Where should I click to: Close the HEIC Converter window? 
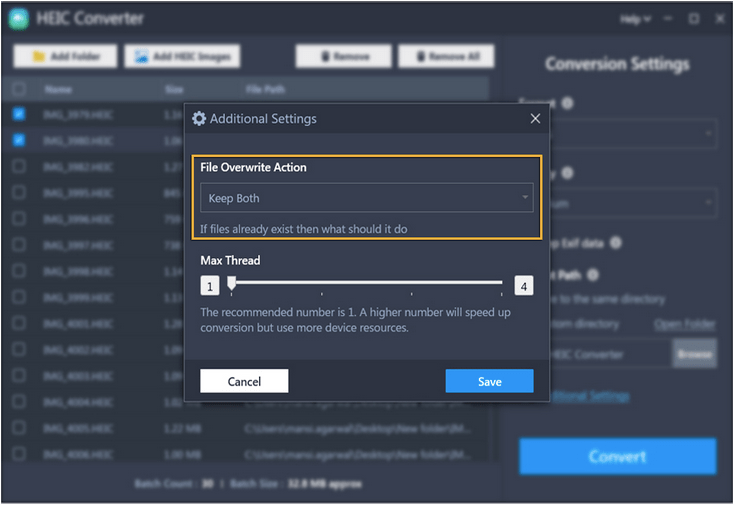click(720, 19)
